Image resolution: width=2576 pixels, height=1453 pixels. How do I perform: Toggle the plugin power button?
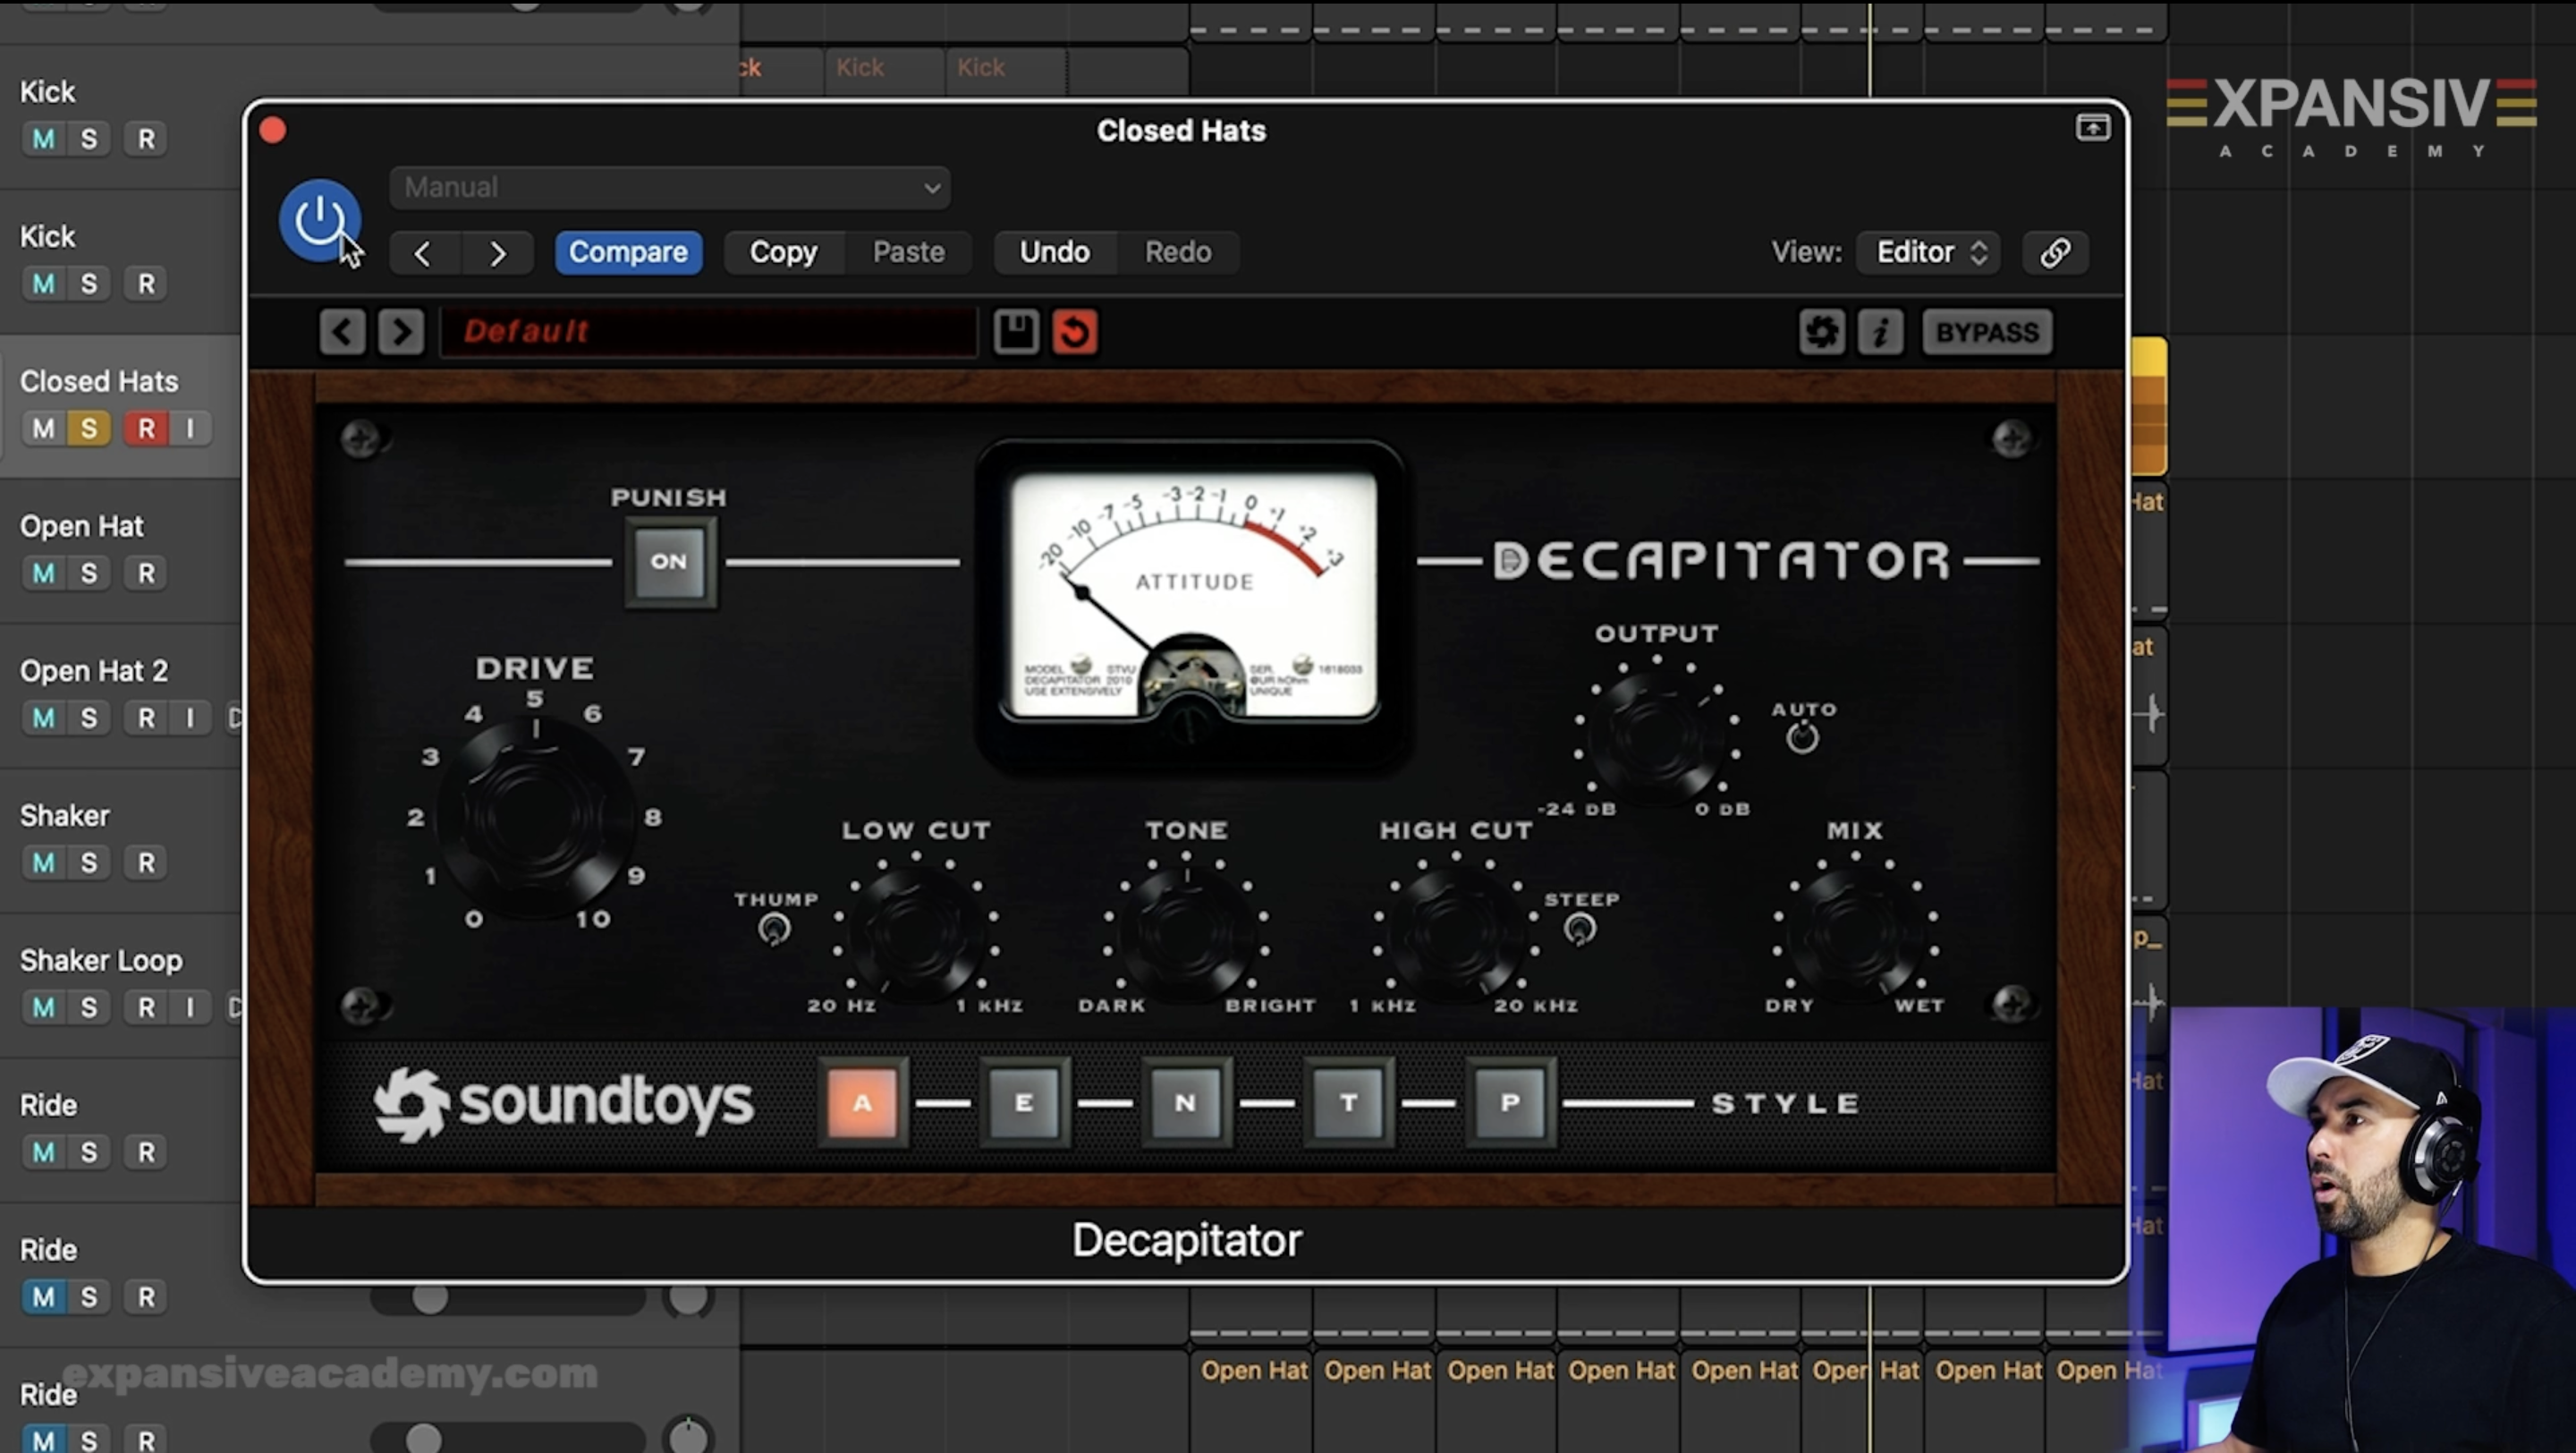tap(319, 220)
